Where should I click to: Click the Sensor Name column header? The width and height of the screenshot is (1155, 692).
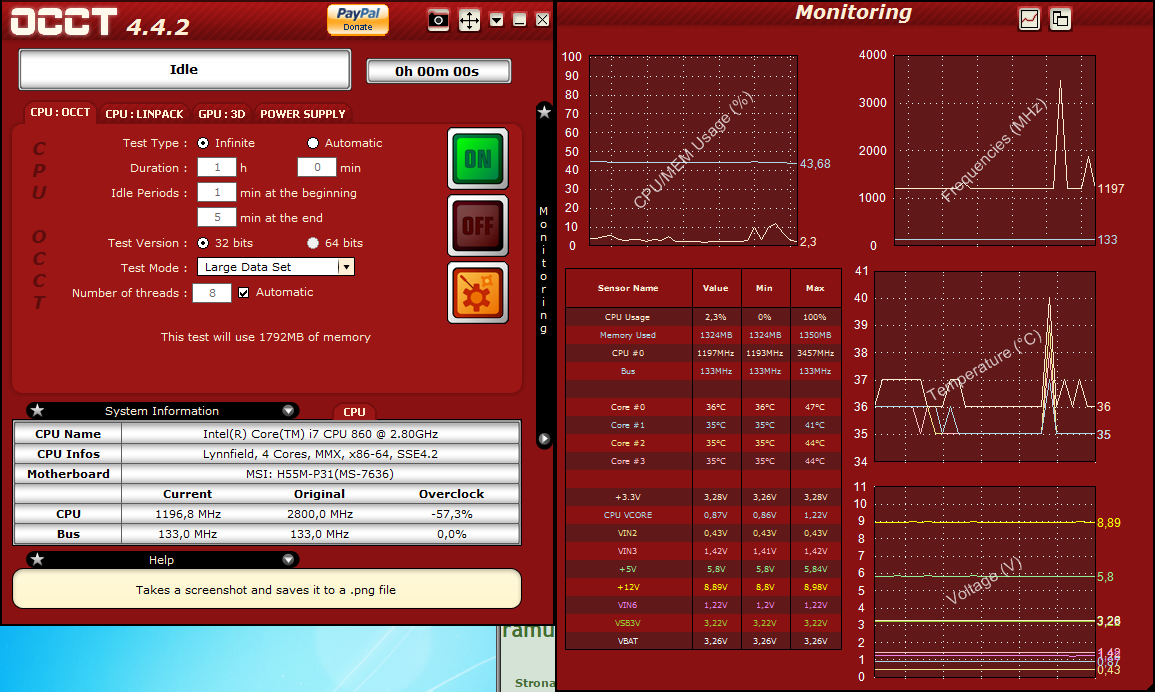point(628,288)
